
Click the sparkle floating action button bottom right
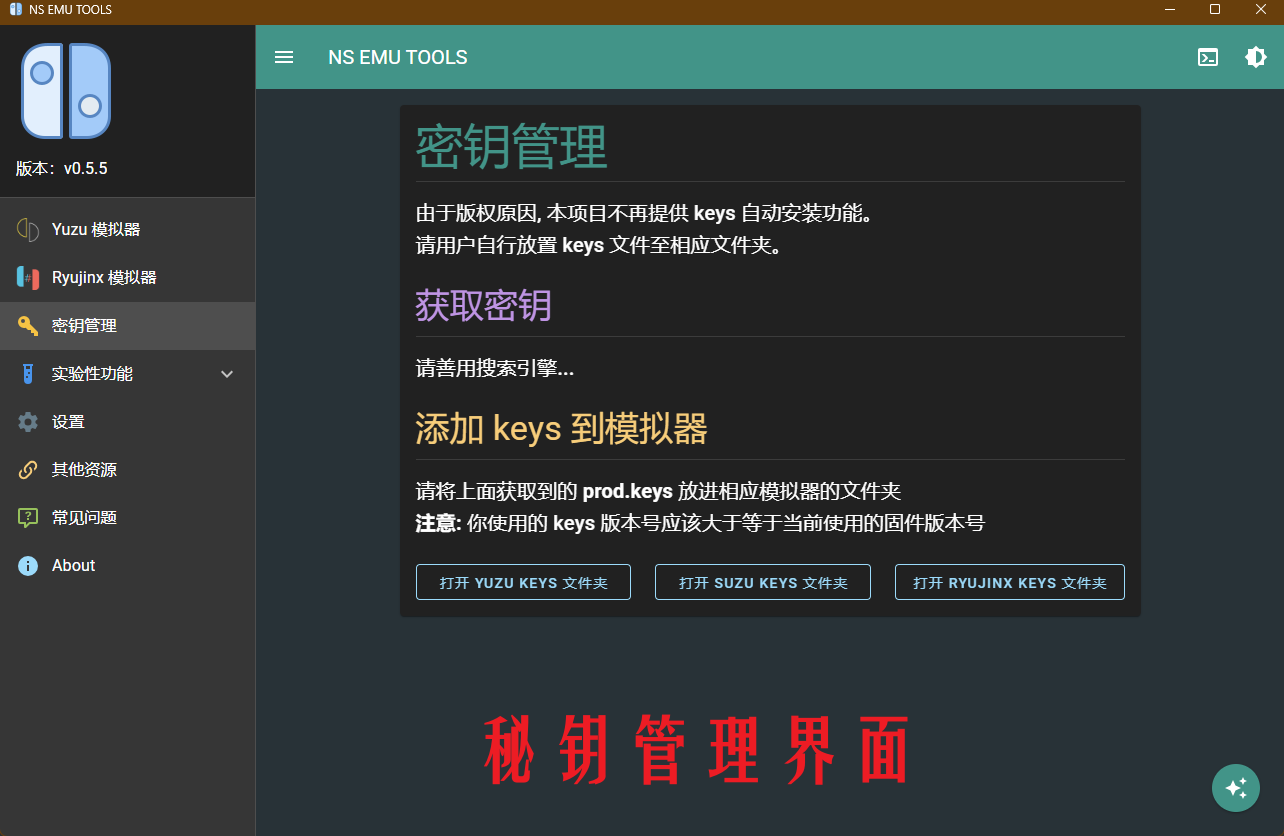(x=1236, y=788)
